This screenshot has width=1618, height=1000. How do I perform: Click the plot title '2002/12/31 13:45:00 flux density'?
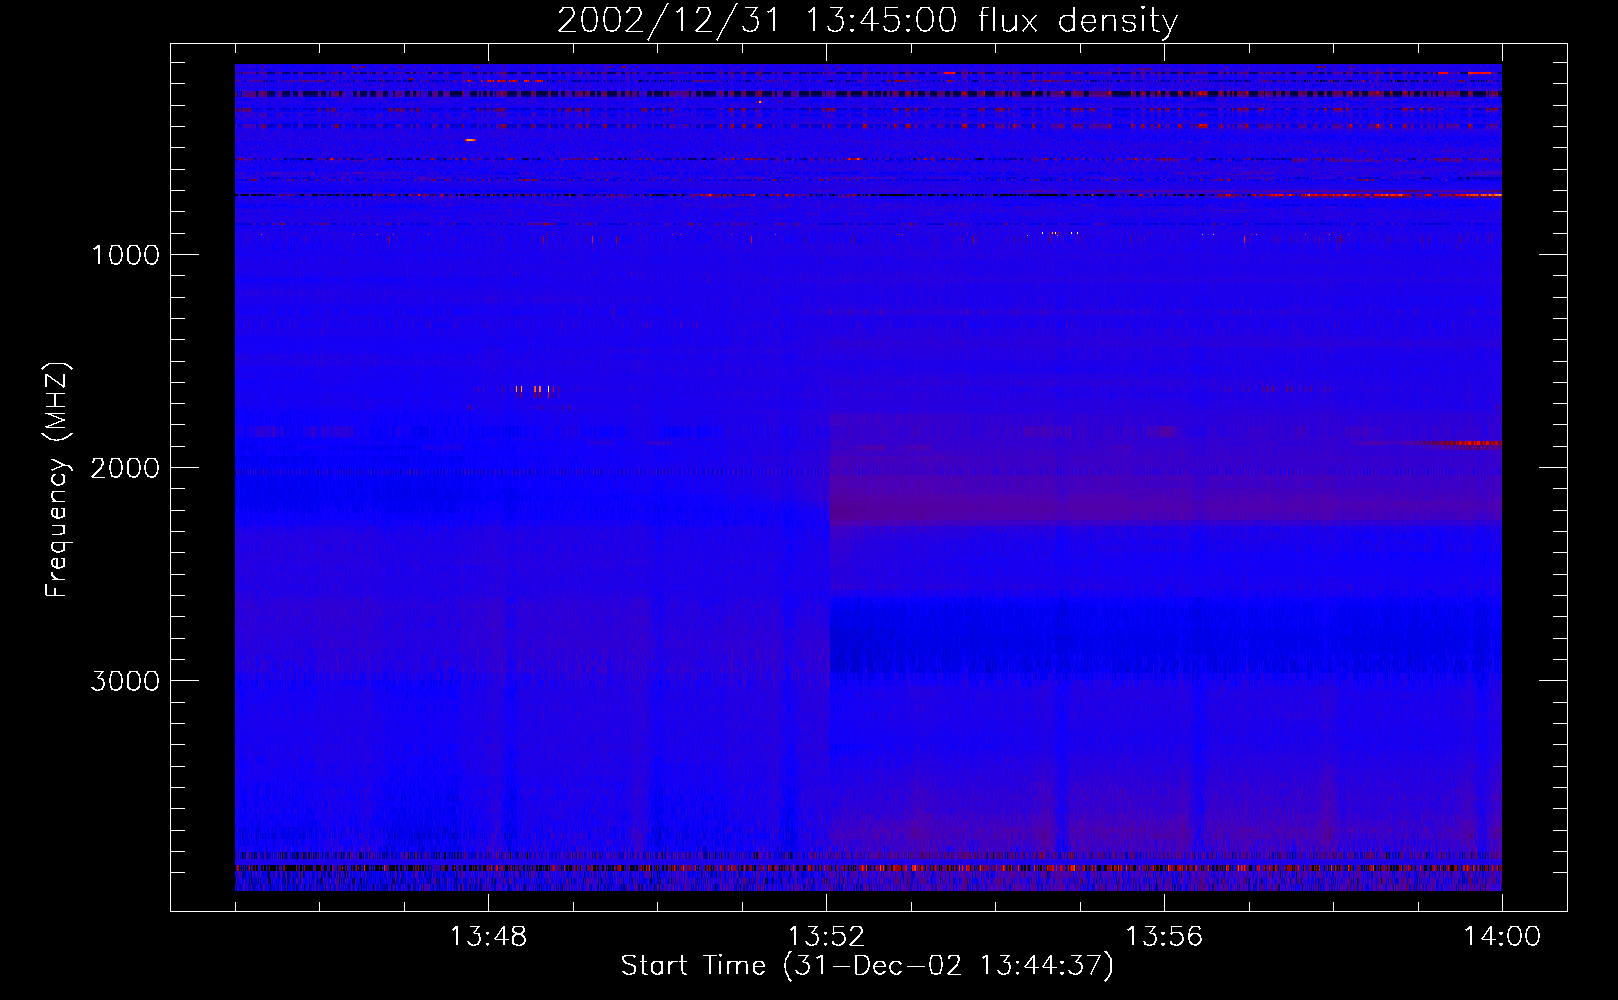point(867,20)
